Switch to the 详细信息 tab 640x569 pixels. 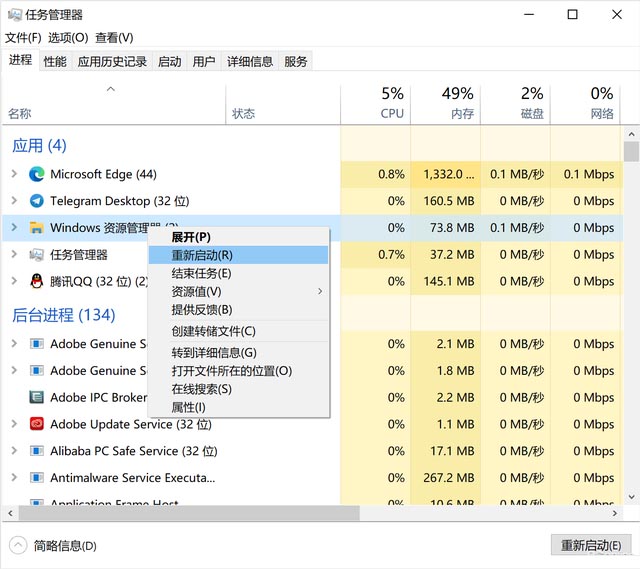click(250, 62)
